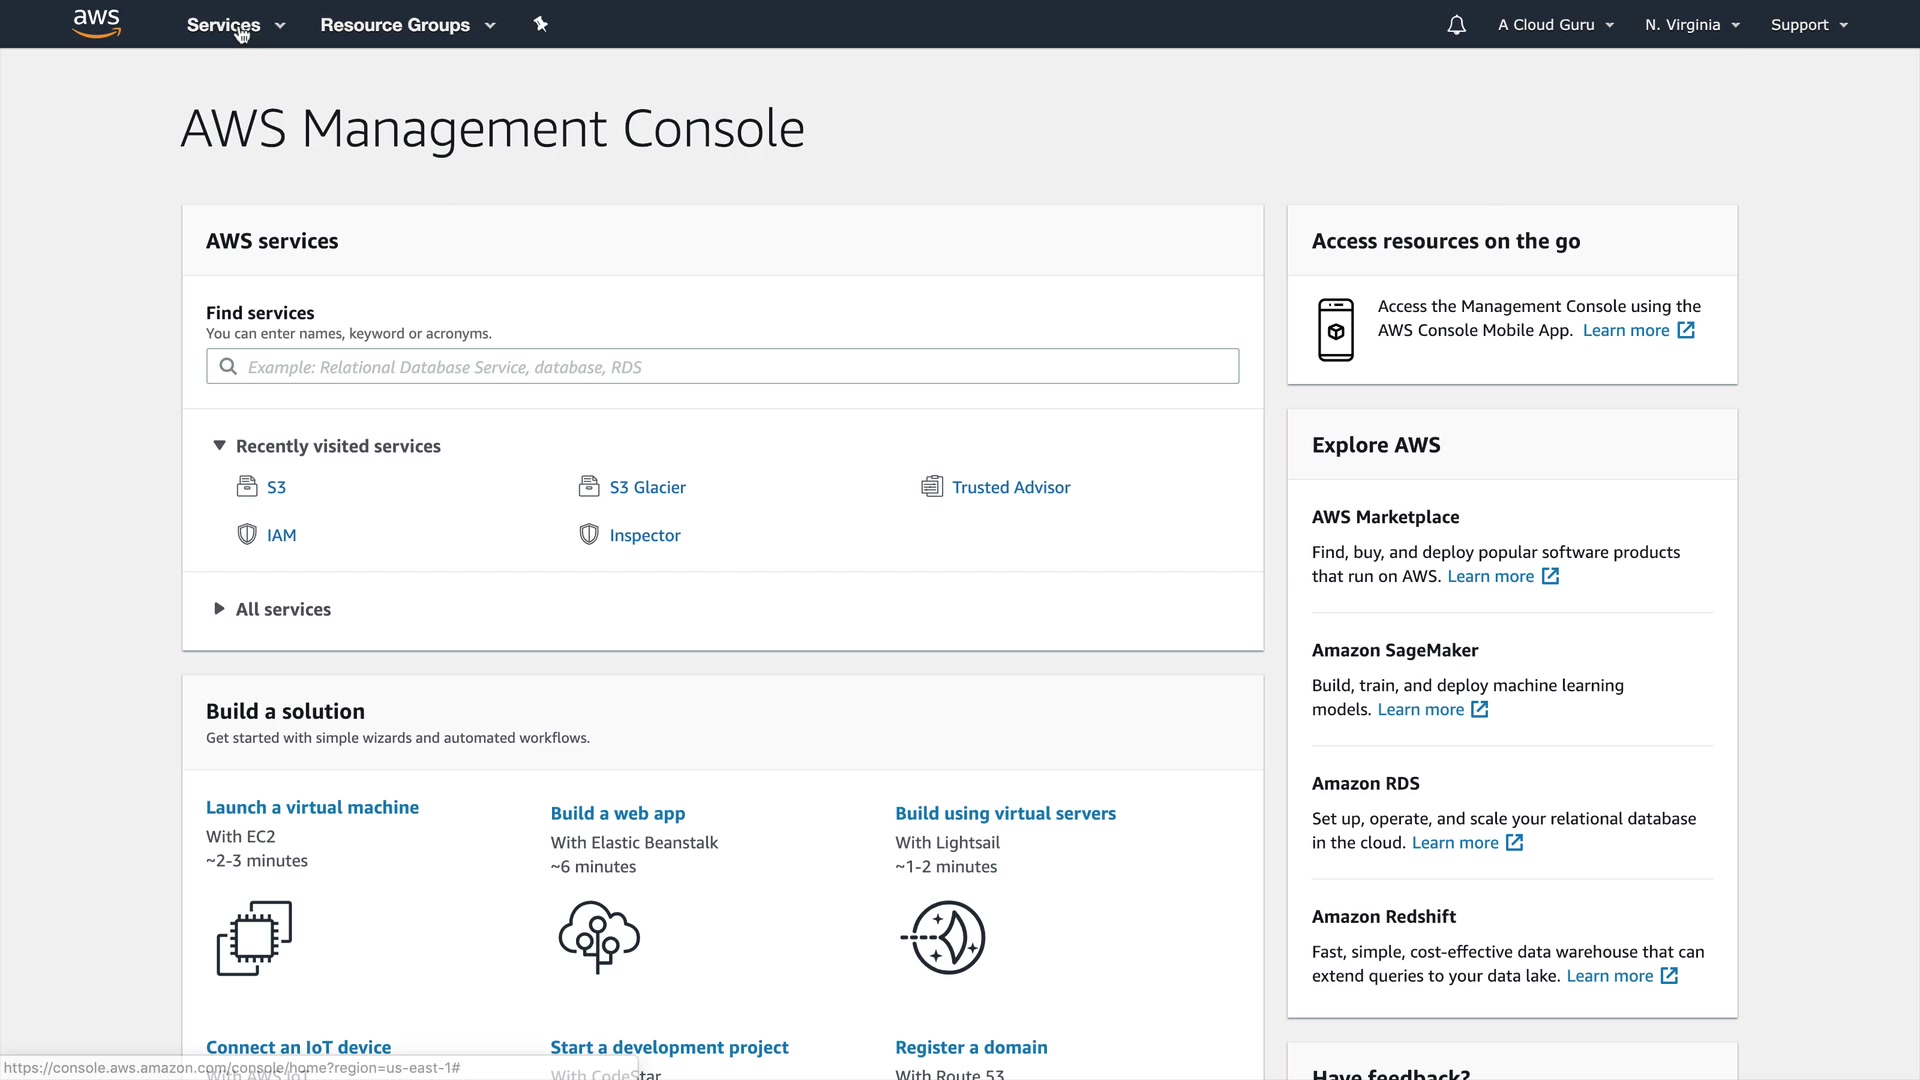This screenshot has height=1080, width=1920.
Task: Click the Trusted Advisor service icon
Action: (932, 487)
